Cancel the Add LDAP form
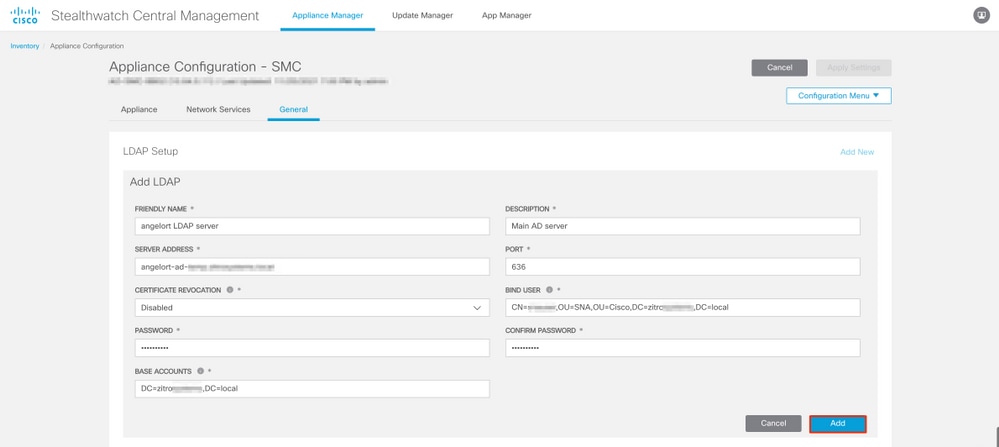The height and width of the screenshot is (447, 999). click(x=773, y=424)
